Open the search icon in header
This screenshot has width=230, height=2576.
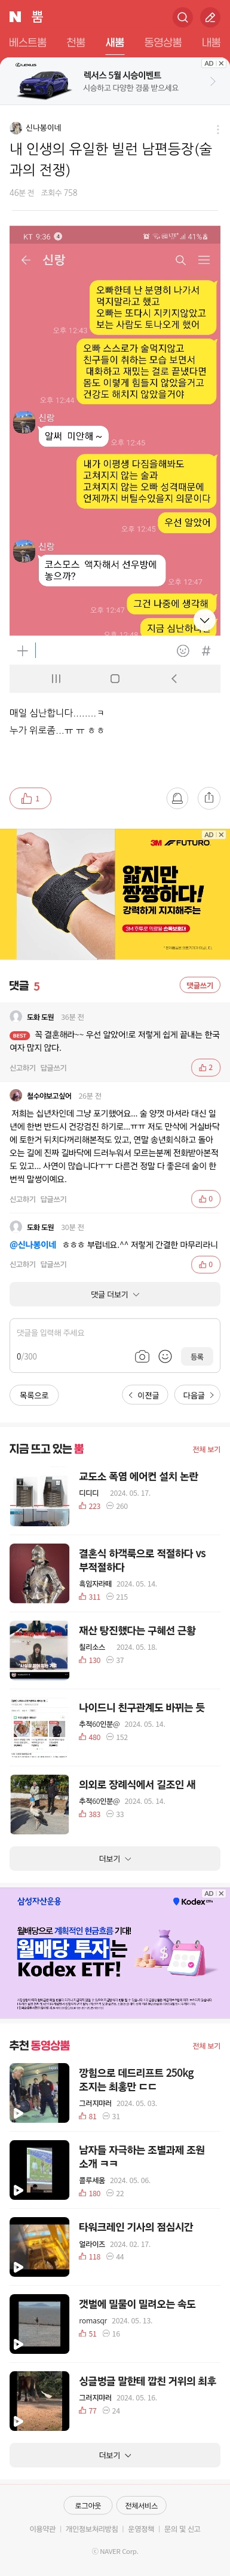(182, 17)
